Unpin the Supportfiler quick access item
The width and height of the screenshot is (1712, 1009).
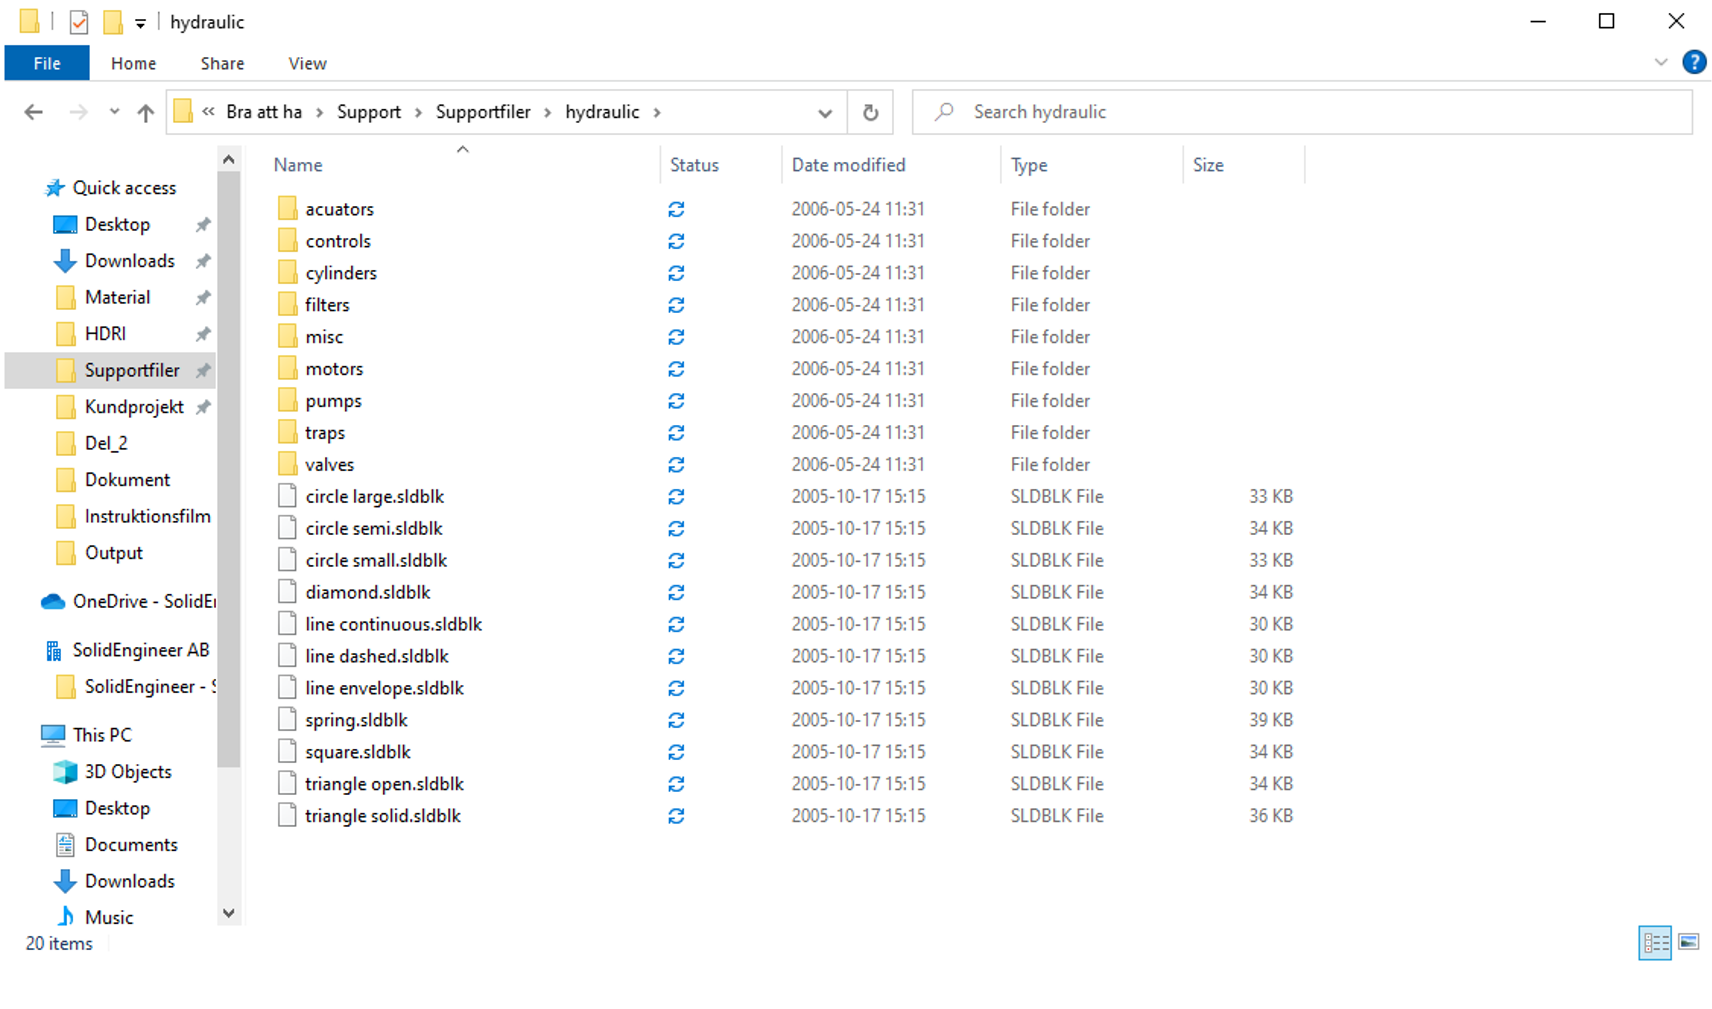203,370
